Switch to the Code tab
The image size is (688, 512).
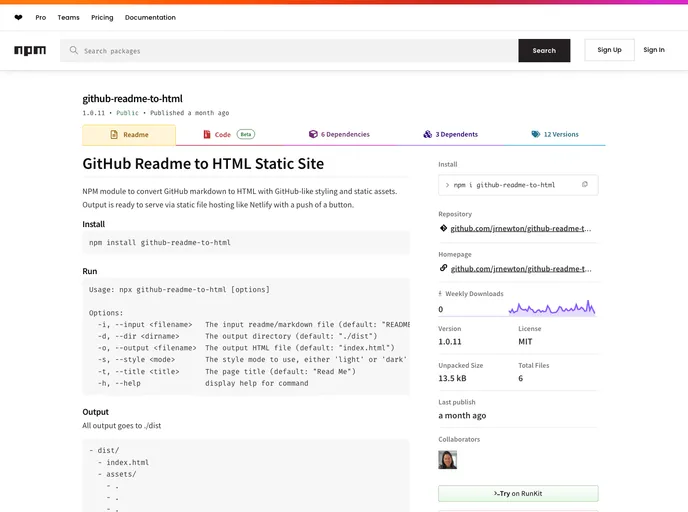[x=229, y=134]
